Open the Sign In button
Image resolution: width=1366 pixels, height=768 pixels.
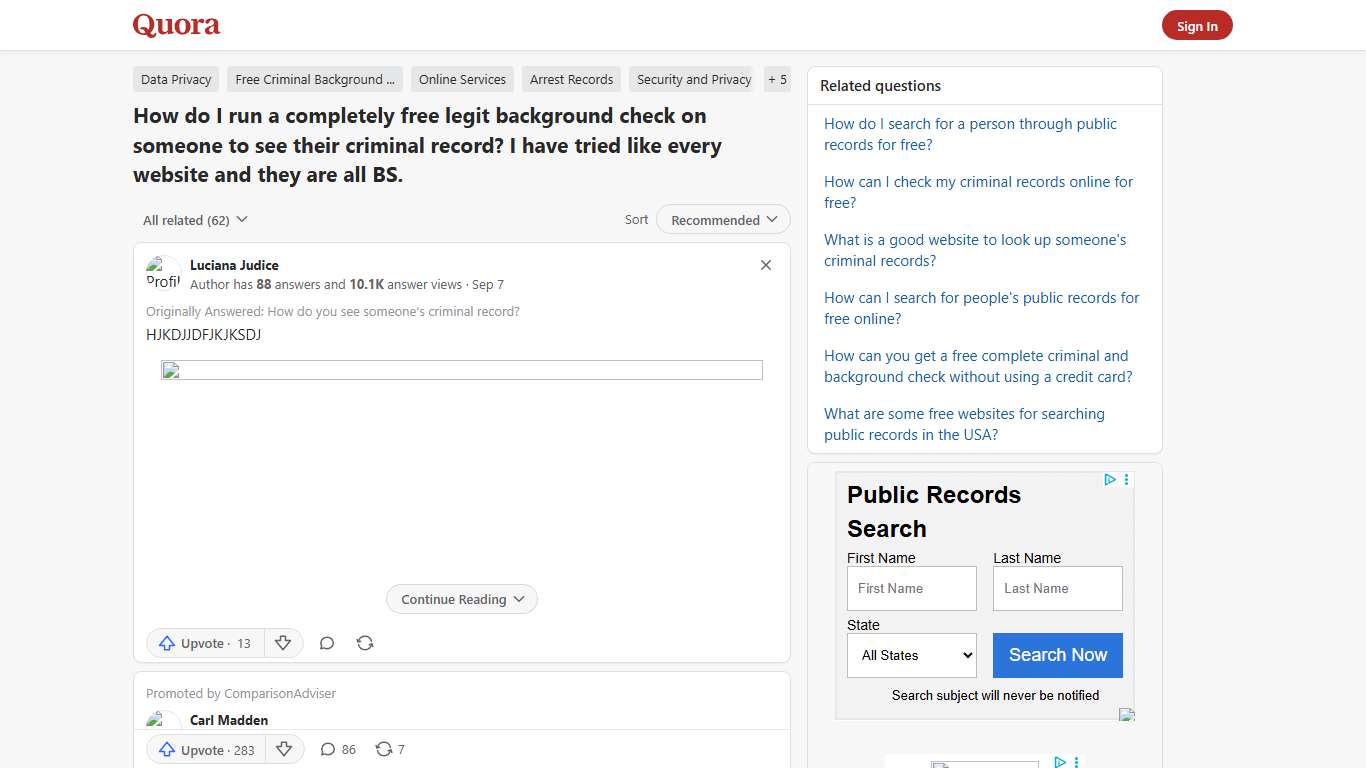point(1197,25)
